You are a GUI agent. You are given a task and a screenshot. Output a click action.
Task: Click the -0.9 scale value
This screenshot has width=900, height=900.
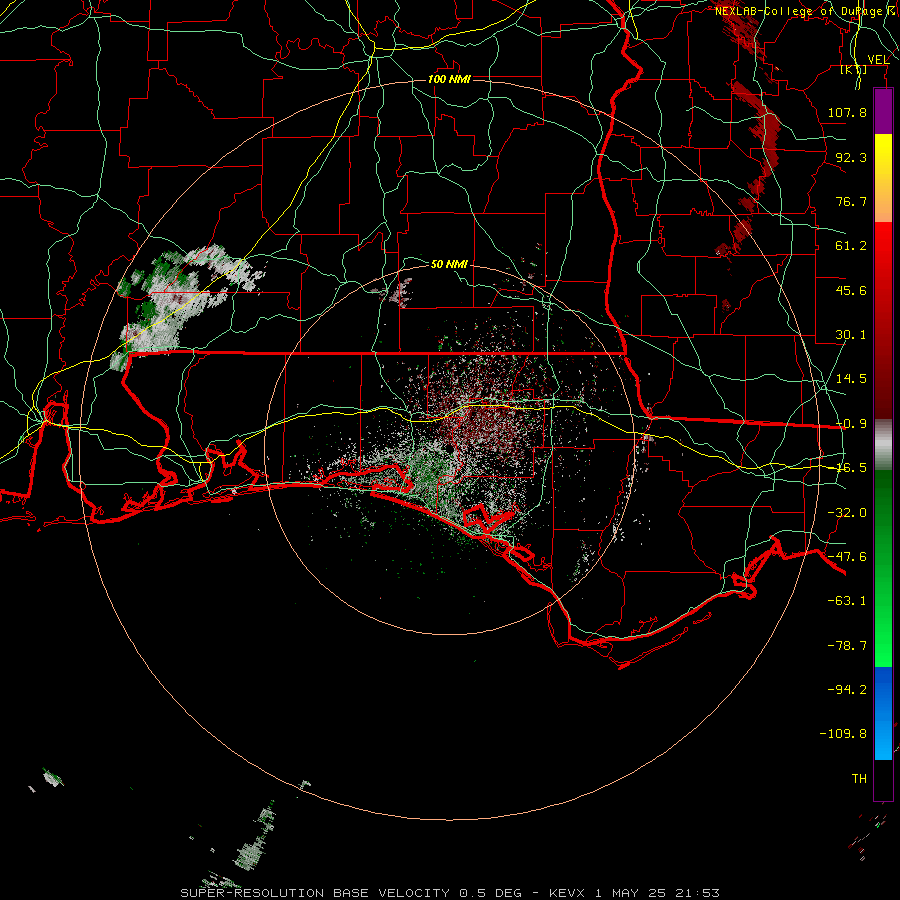tap(851, 424)
